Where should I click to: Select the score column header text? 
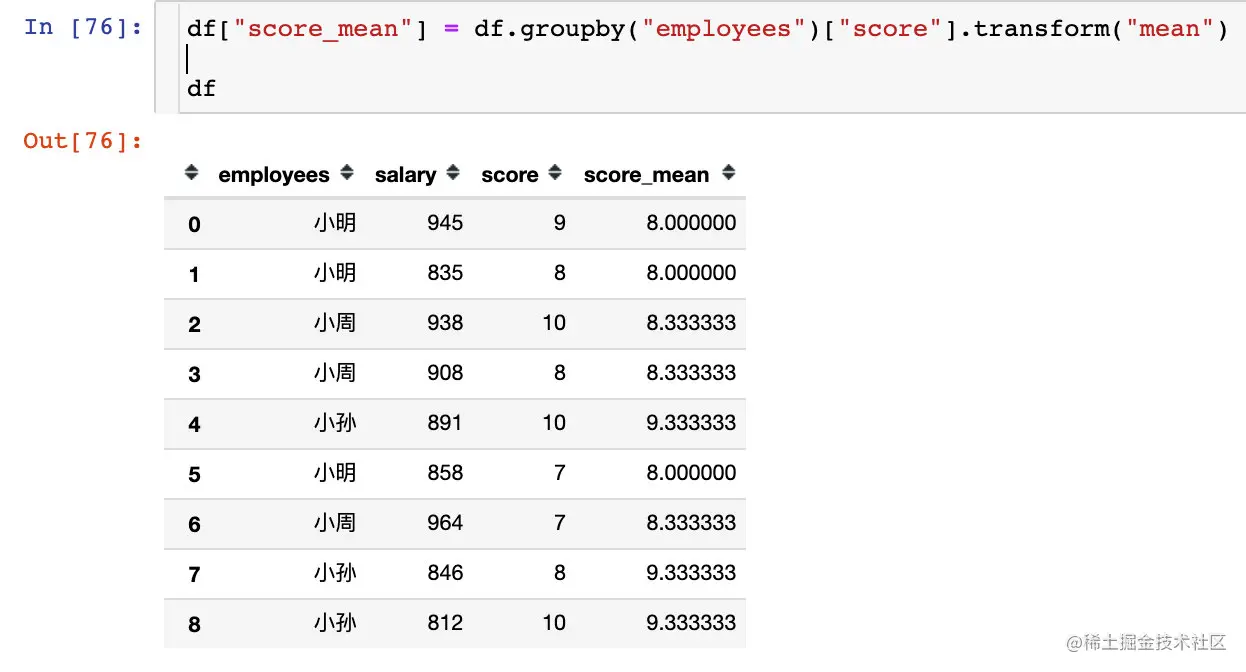(x=510, y=175)
